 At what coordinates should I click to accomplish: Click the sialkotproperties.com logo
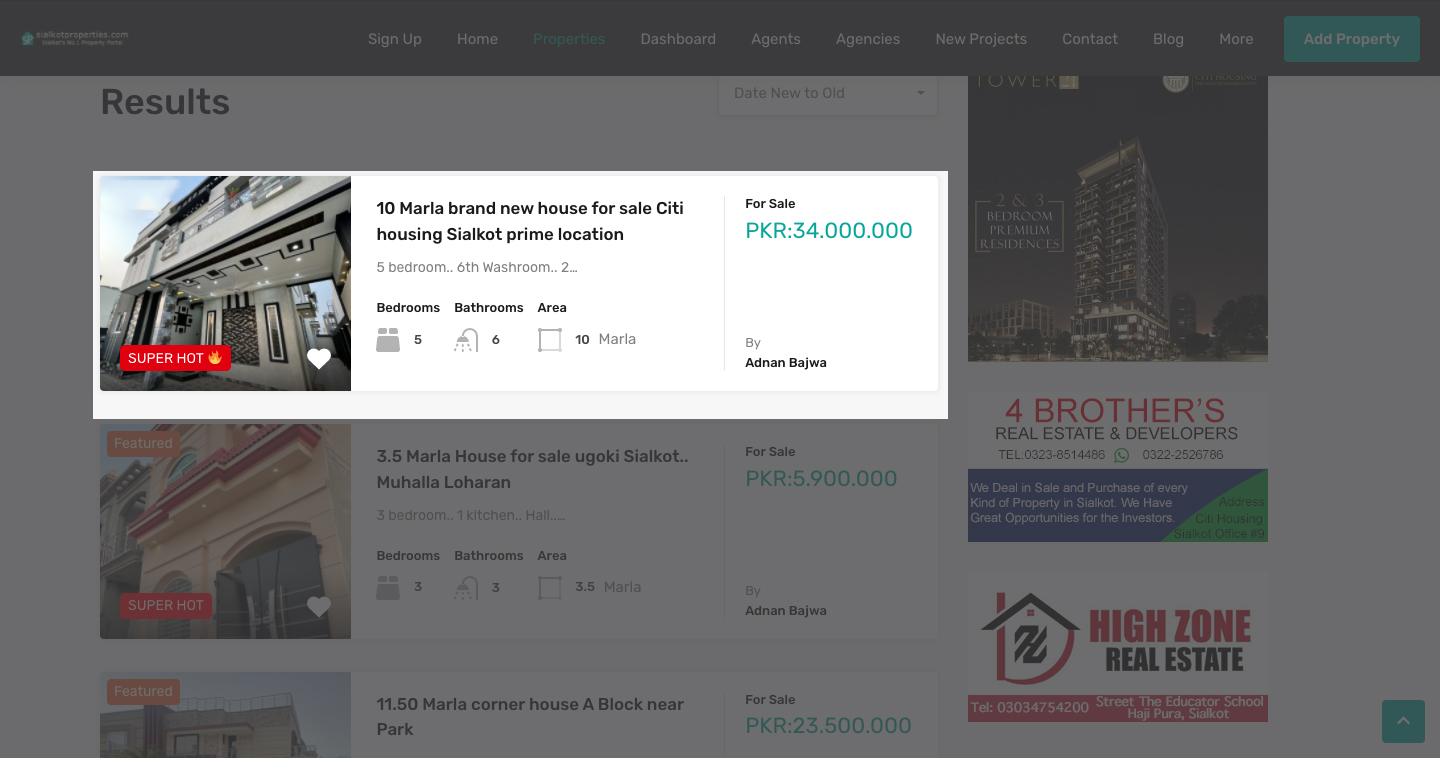[75, 38]
